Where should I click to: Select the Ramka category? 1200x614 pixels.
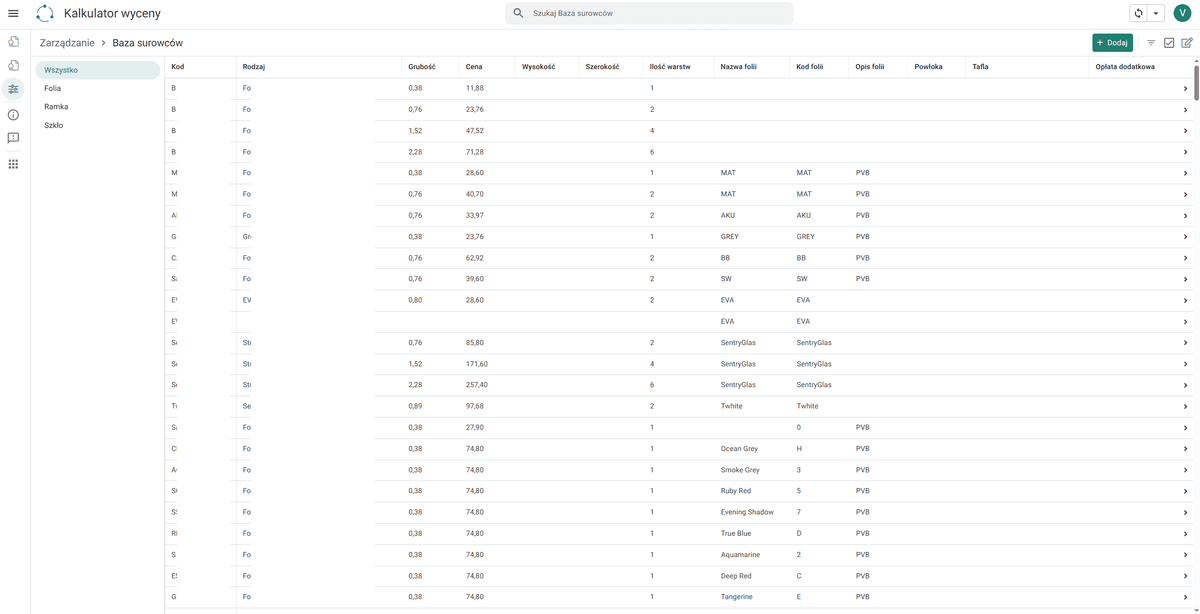[x=97, y=106]
